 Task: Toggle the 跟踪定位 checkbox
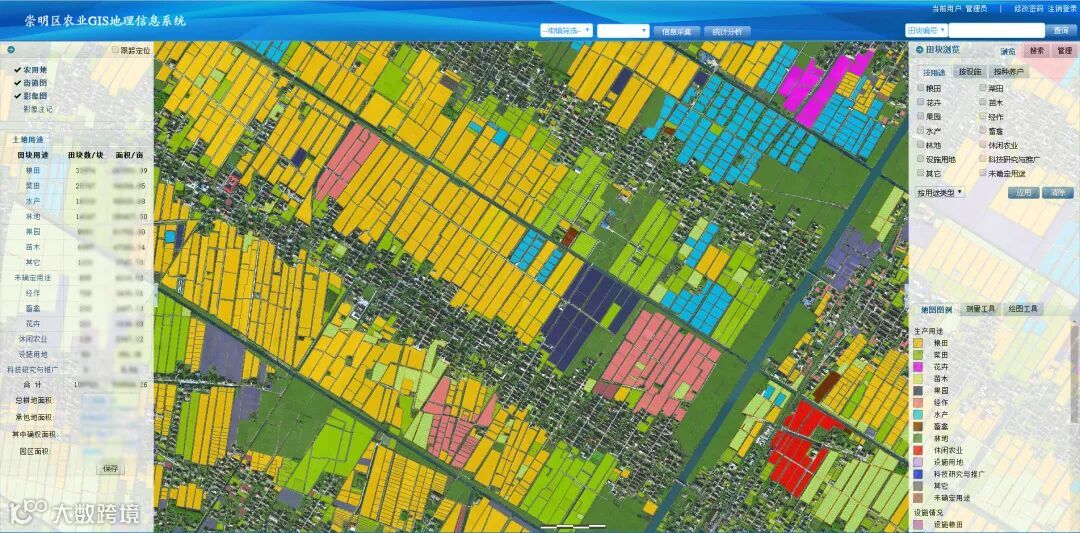pos(116,50)
